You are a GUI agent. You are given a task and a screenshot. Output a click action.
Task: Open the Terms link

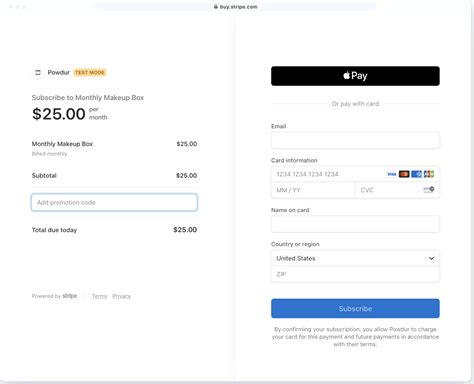click(99, 296)
